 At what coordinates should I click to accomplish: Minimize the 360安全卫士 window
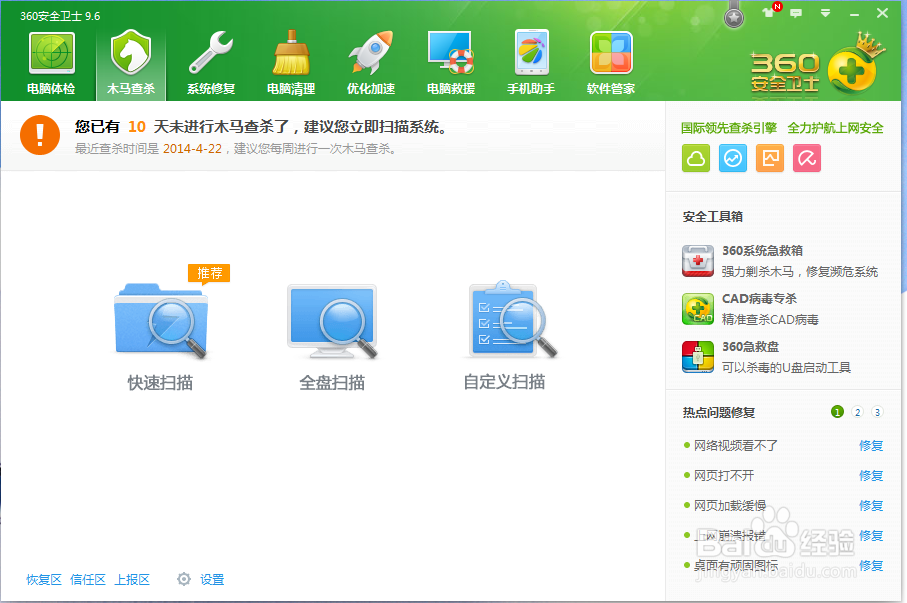tap(854, 13)
